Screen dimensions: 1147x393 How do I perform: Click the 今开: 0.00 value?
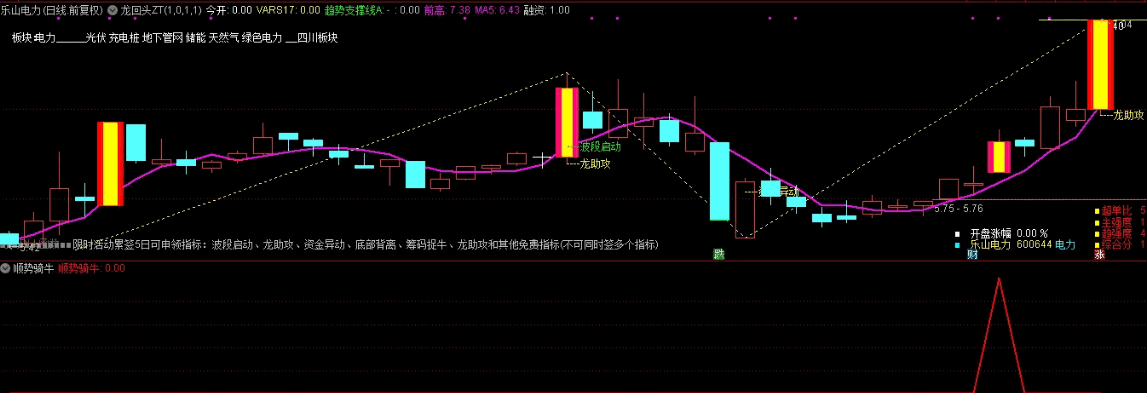[x=229, y=10]
